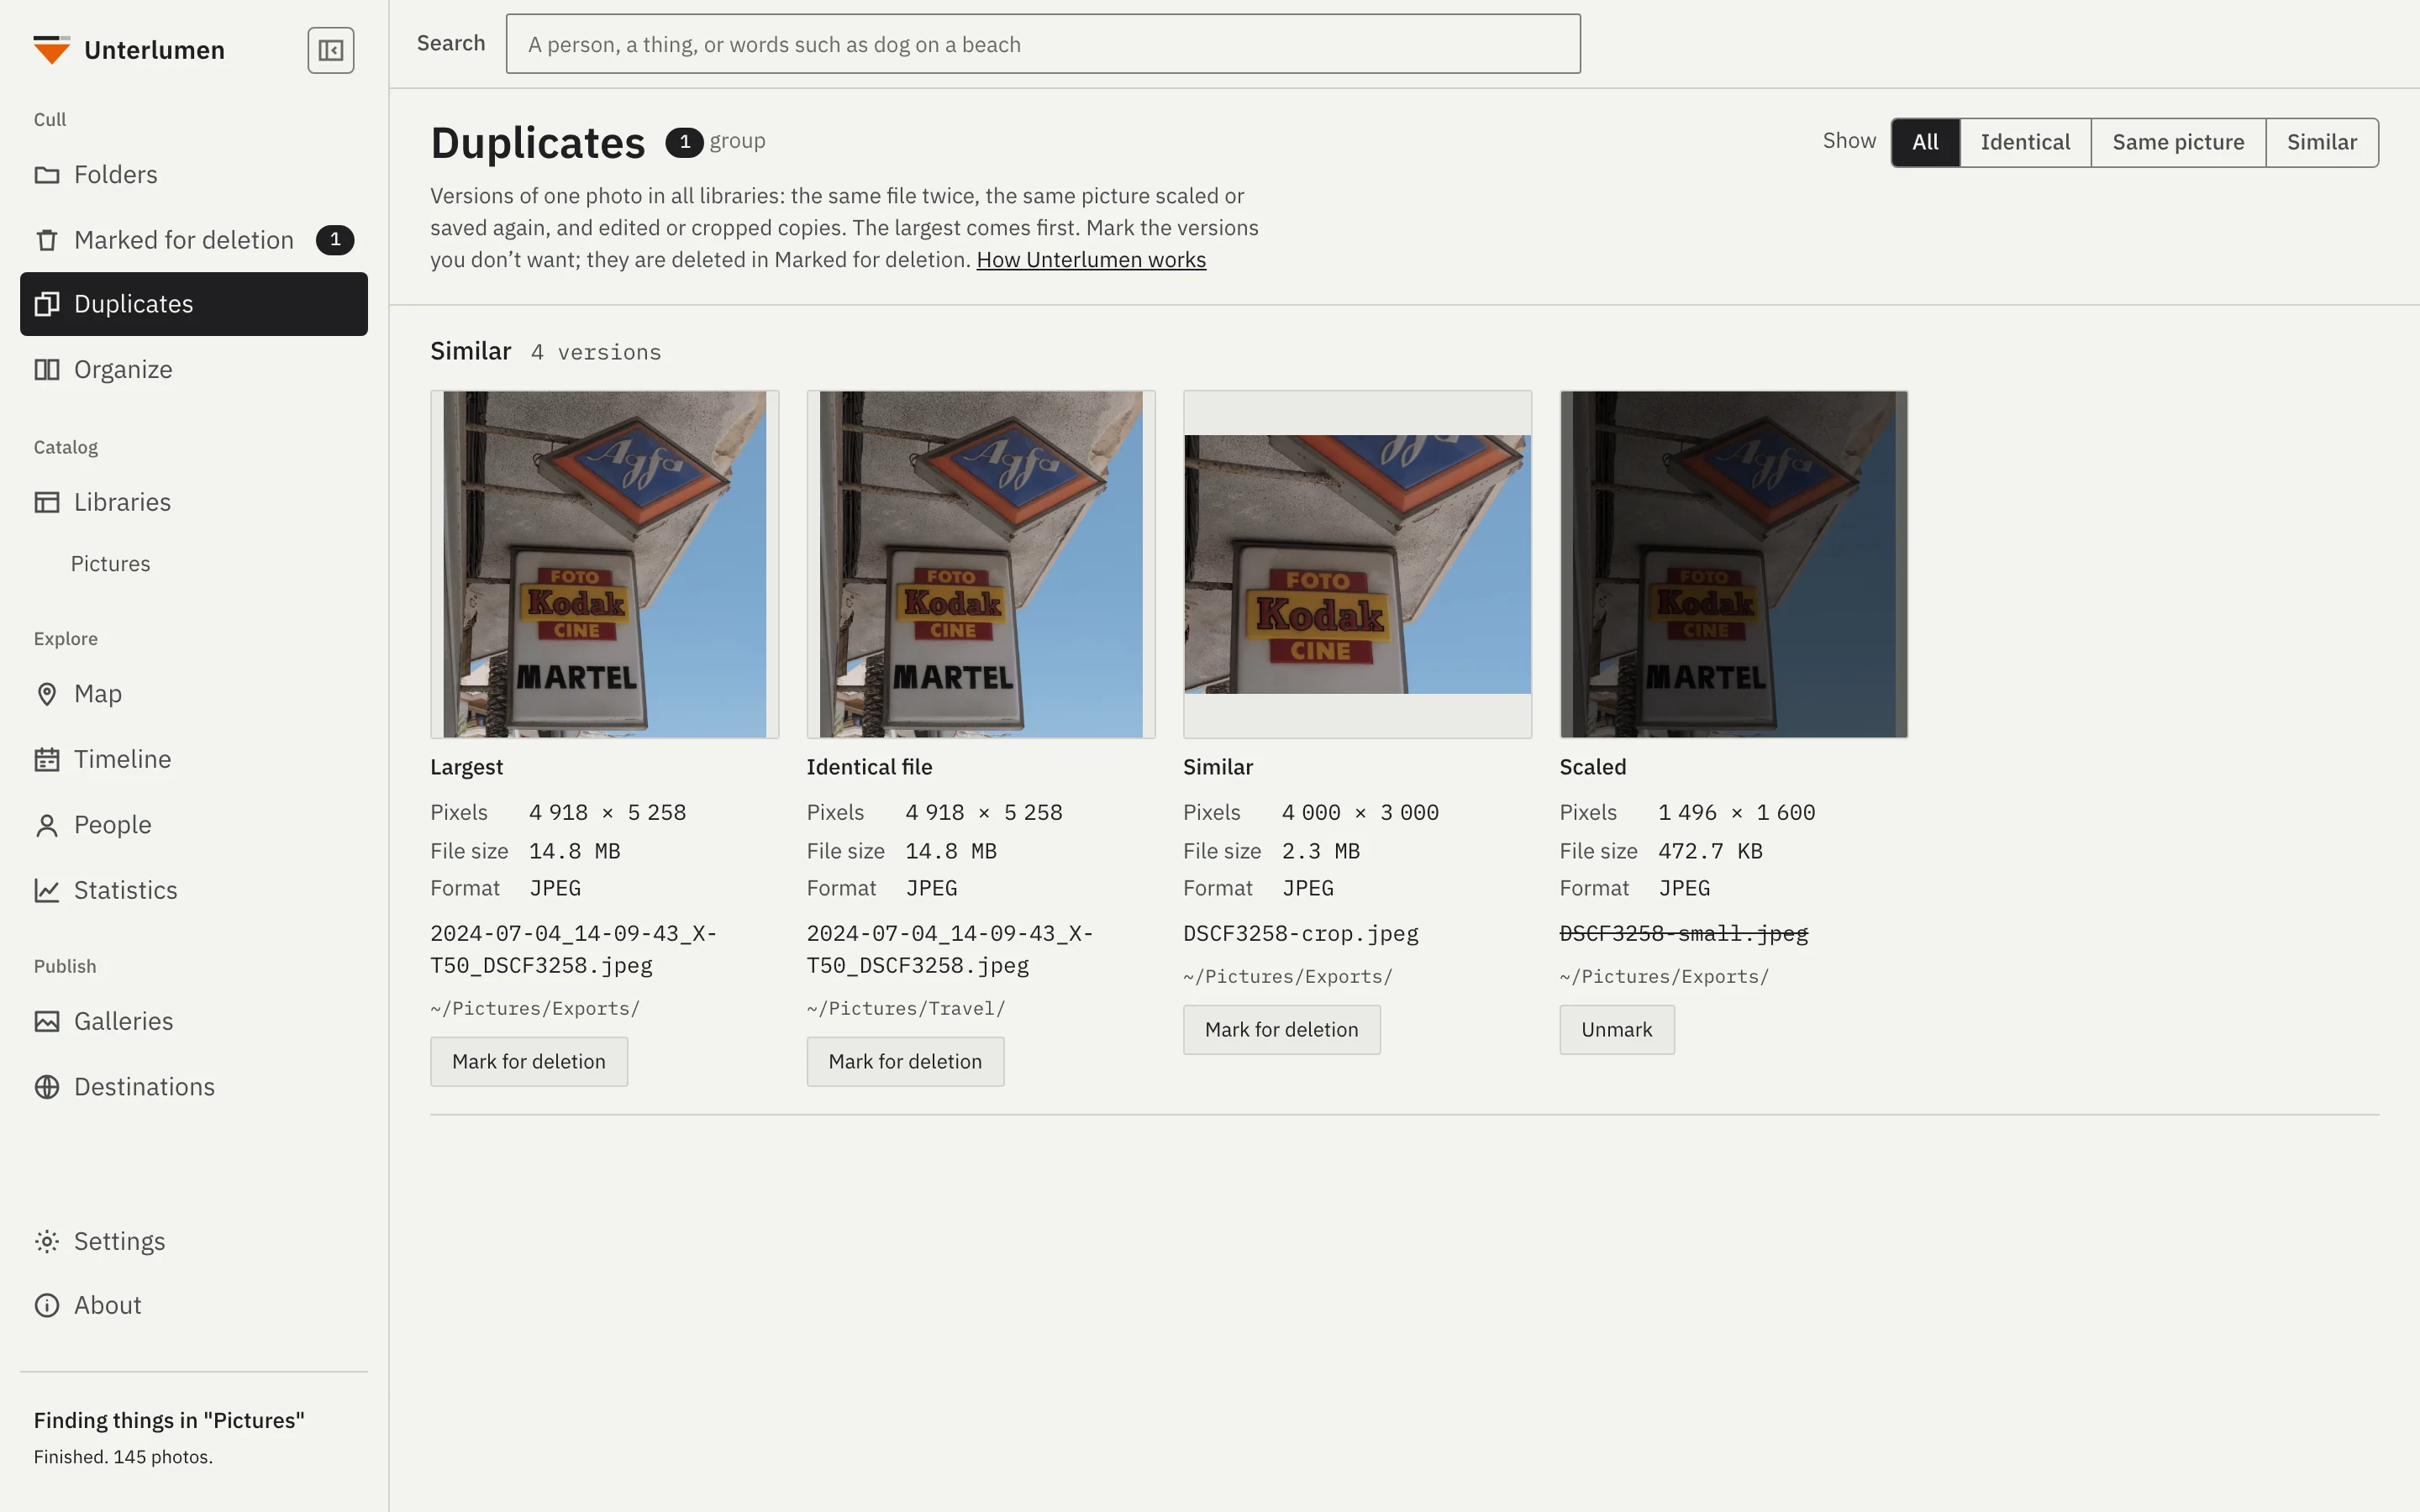Mark the Identical file version for deletion

(x=905, y=1062)
